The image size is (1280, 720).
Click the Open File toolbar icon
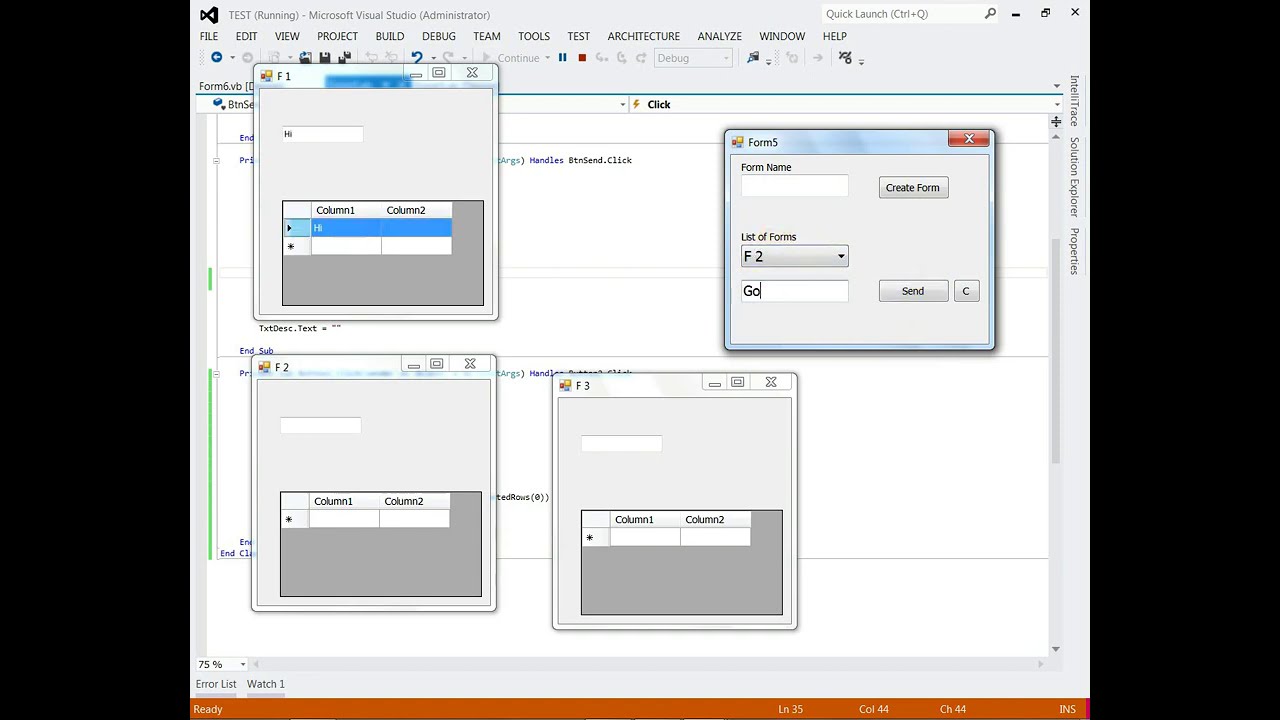(306, 58)
